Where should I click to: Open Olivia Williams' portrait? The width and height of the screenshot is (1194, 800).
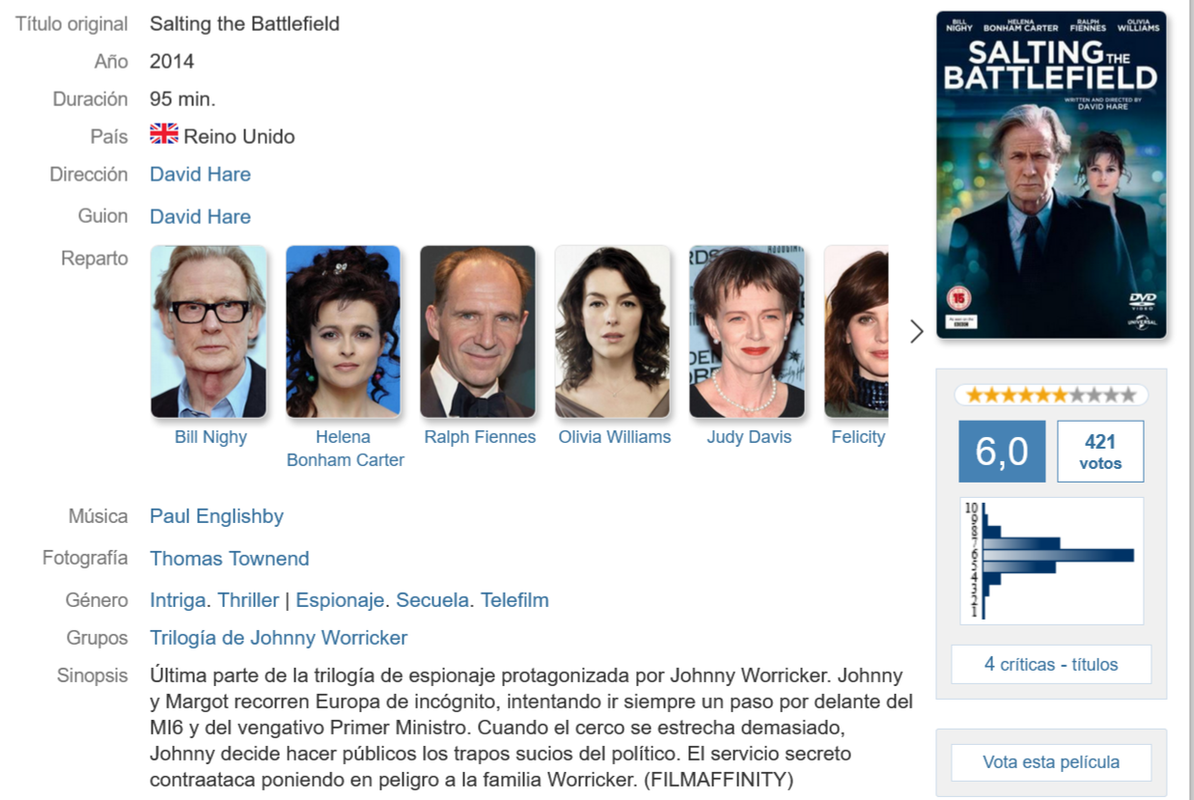point(613,331)
